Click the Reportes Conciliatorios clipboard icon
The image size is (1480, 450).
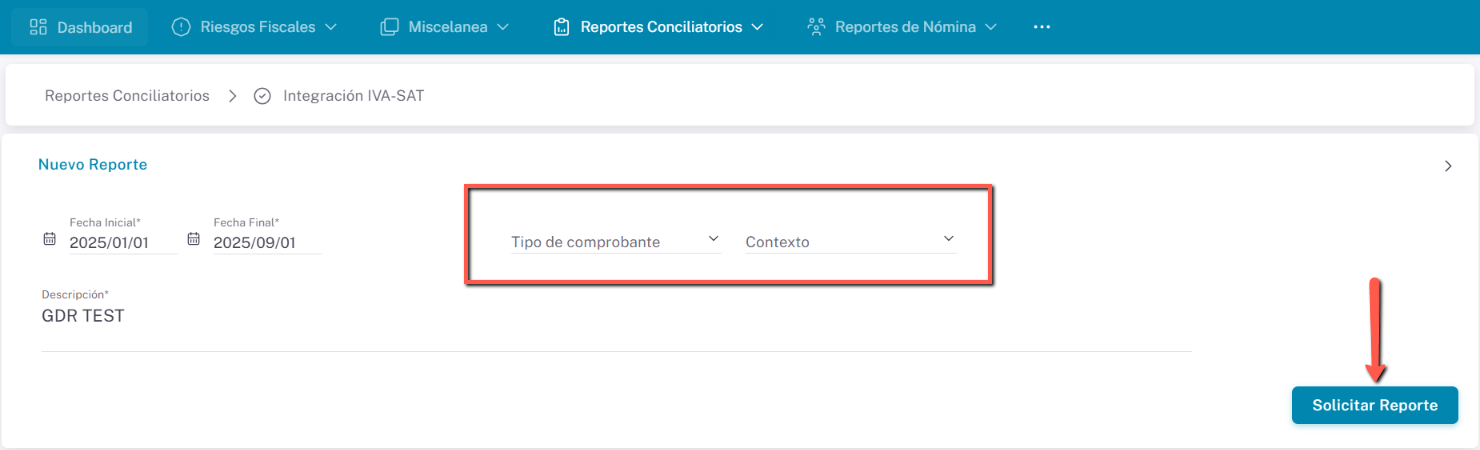561,27
